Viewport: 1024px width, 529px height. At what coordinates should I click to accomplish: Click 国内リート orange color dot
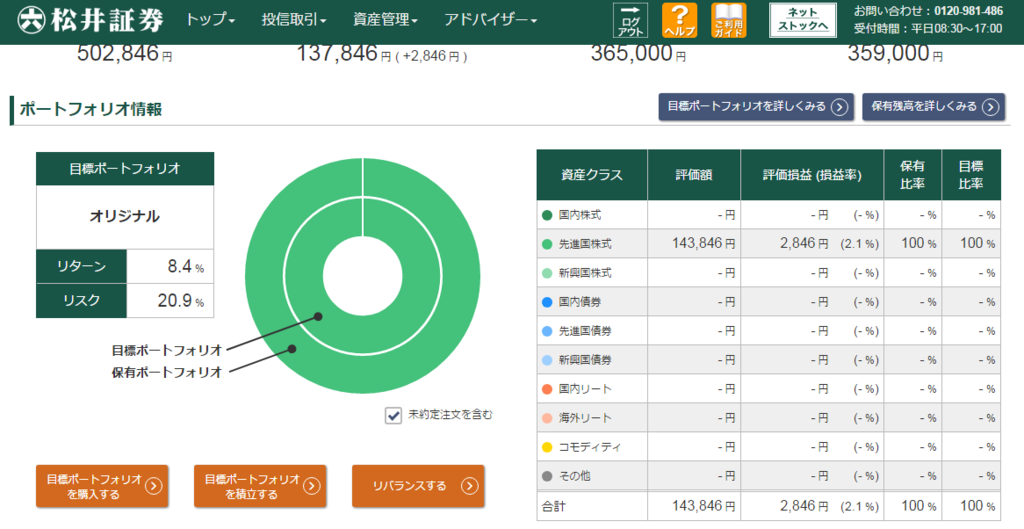(x=547, y=389)
